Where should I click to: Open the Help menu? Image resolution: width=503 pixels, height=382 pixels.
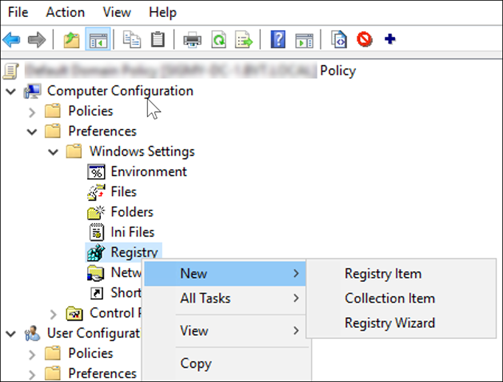163,12
